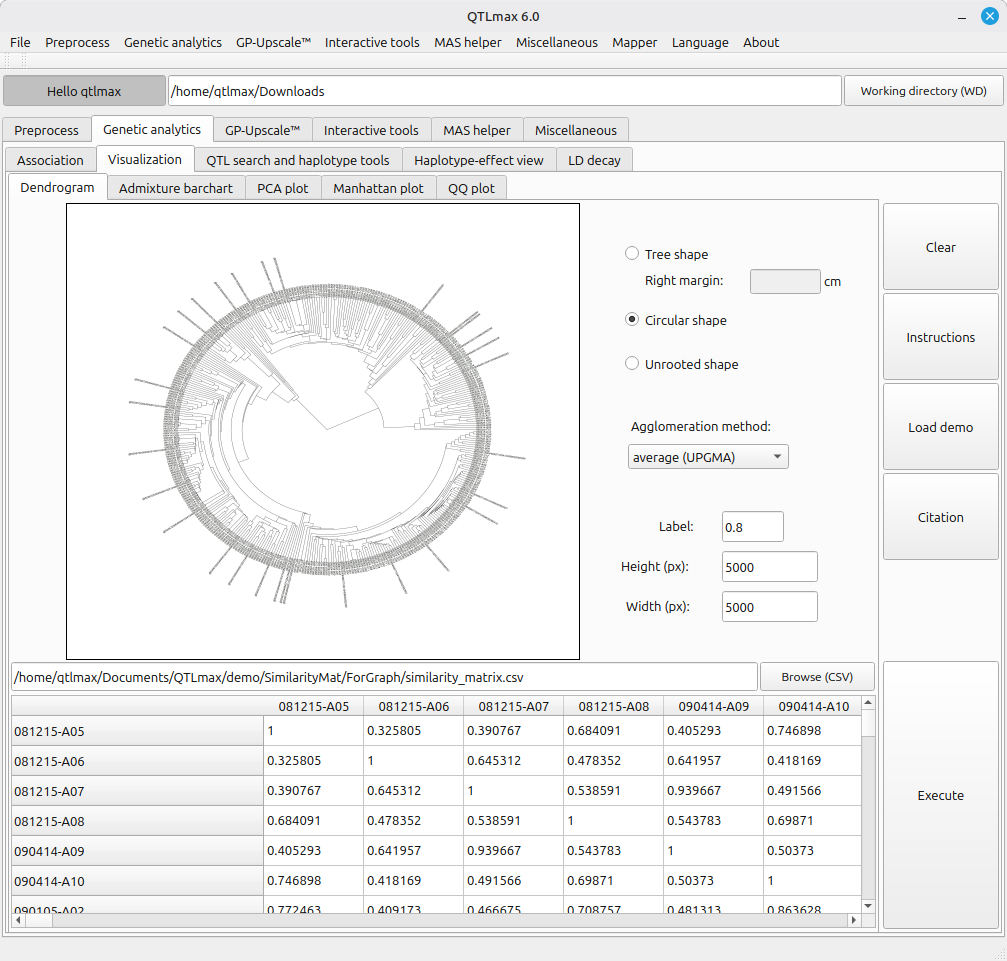Click the Height (px) input field

tap(769, 567)
